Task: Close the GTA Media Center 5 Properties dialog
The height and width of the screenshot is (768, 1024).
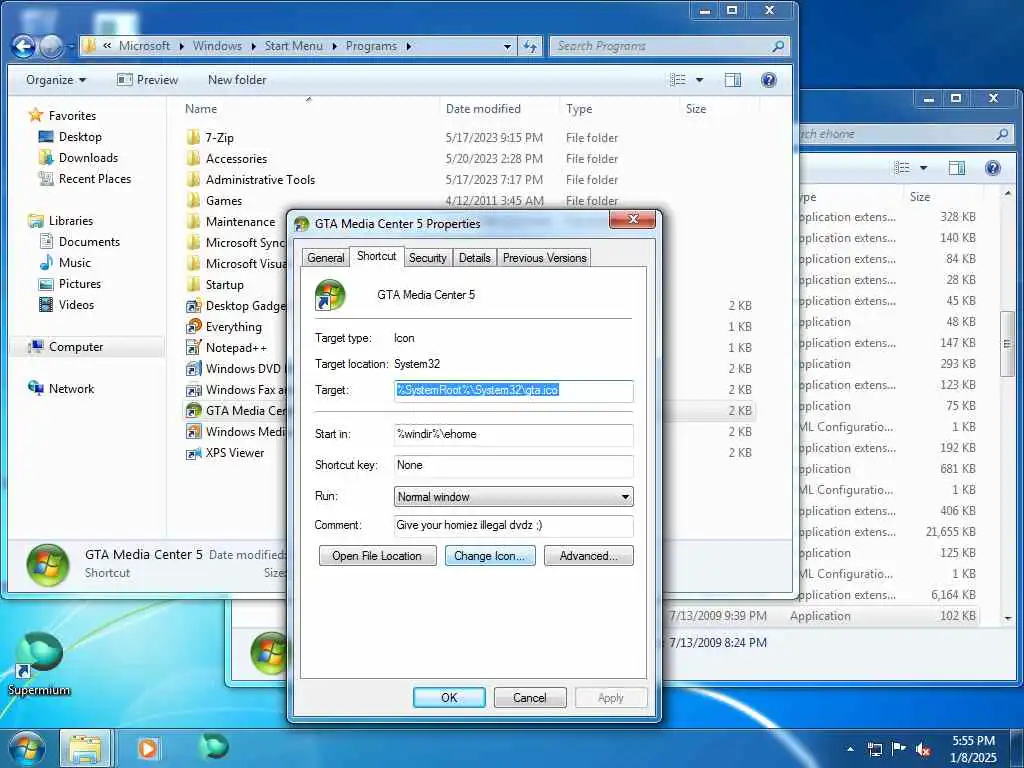Action: [x=632, y=219]
